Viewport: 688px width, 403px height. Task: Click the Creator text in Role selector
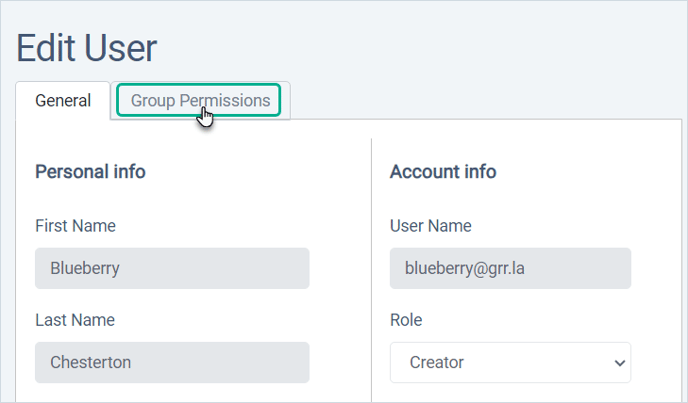[x=437, y=363]
